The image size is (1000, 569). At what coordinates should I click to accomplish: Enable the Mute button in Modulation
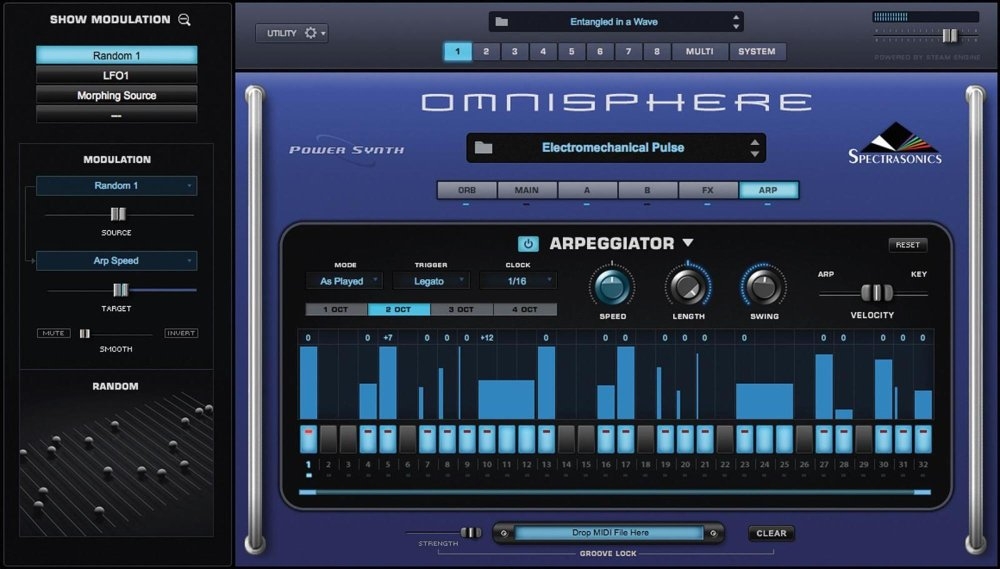pyautogui.click(x=54, y=333)
